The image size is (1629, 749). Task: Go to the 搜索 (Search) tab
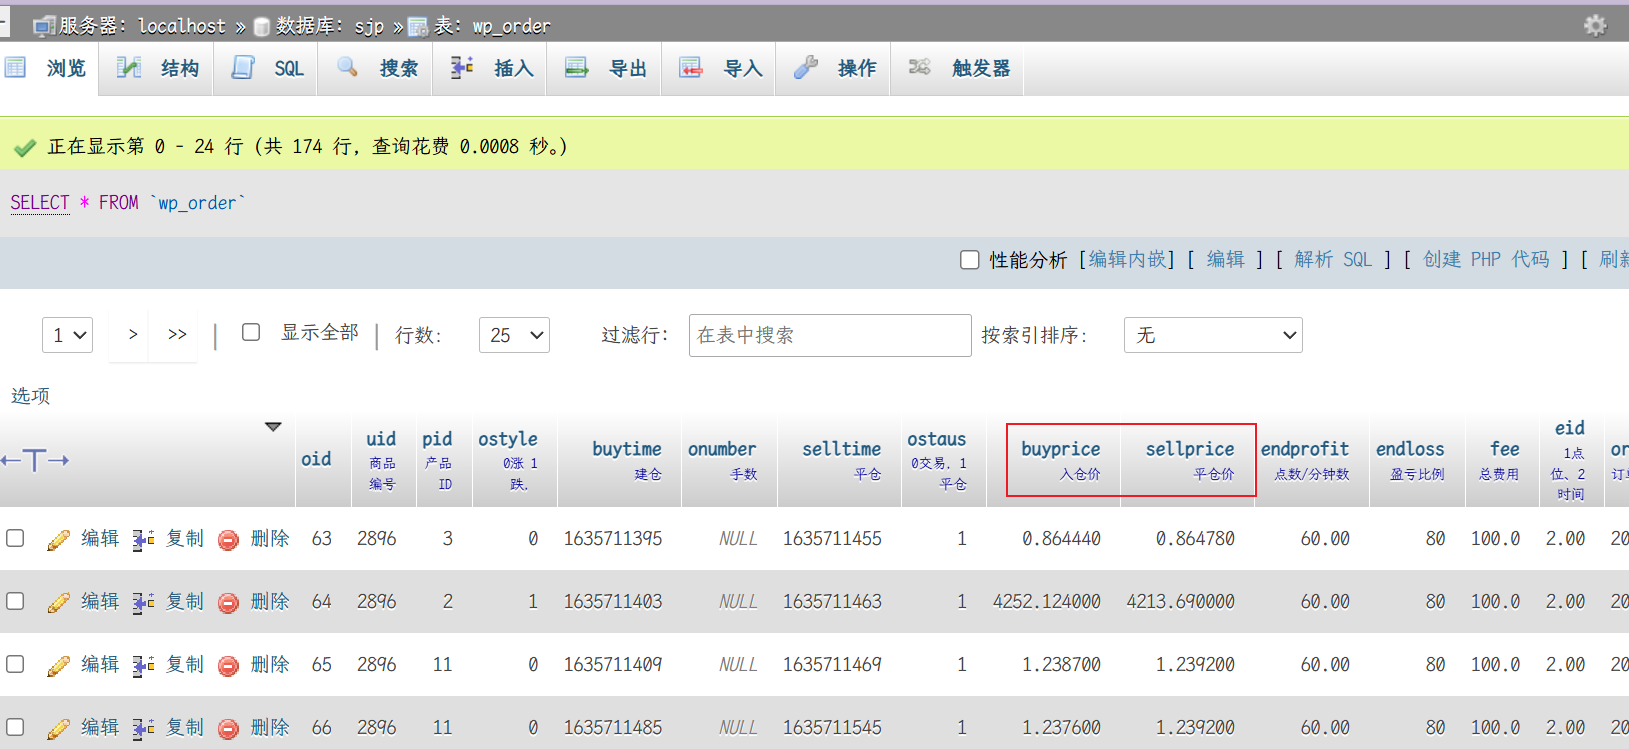pos(377,68)
